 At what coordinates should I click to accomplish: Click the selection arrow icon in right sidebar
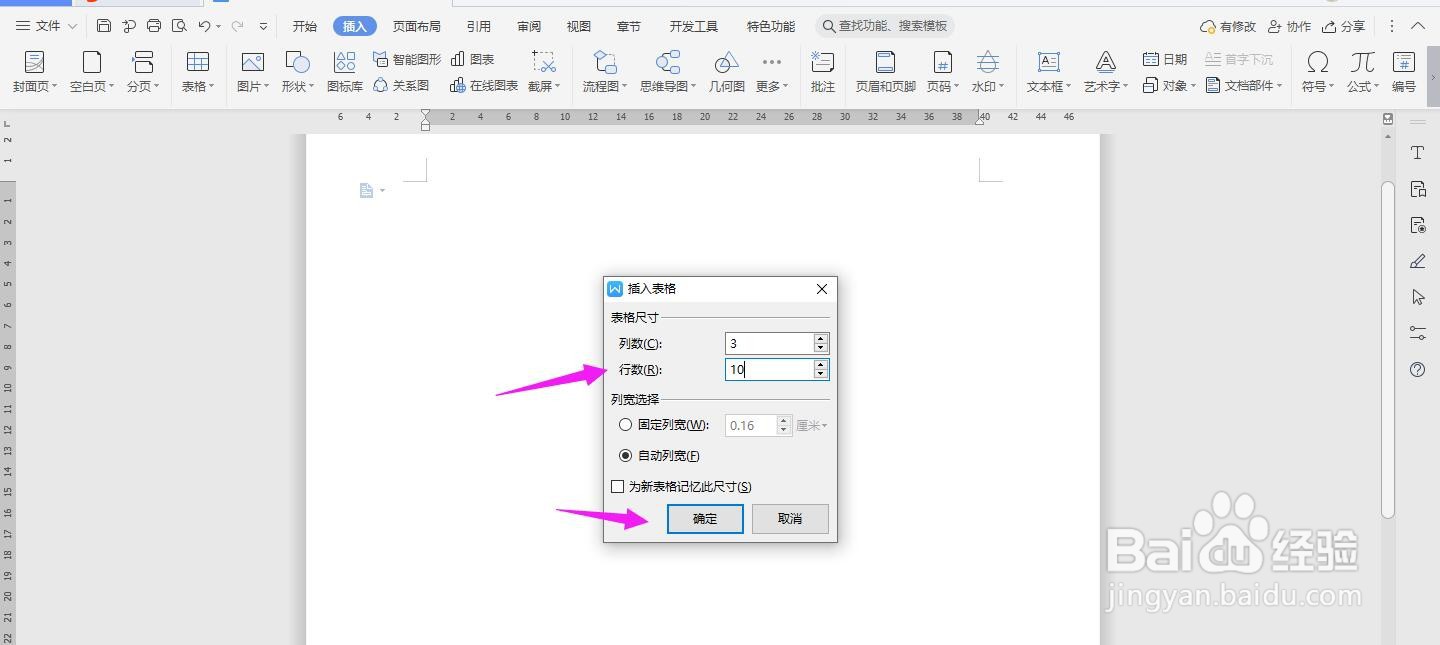[x=1417, y=297]
